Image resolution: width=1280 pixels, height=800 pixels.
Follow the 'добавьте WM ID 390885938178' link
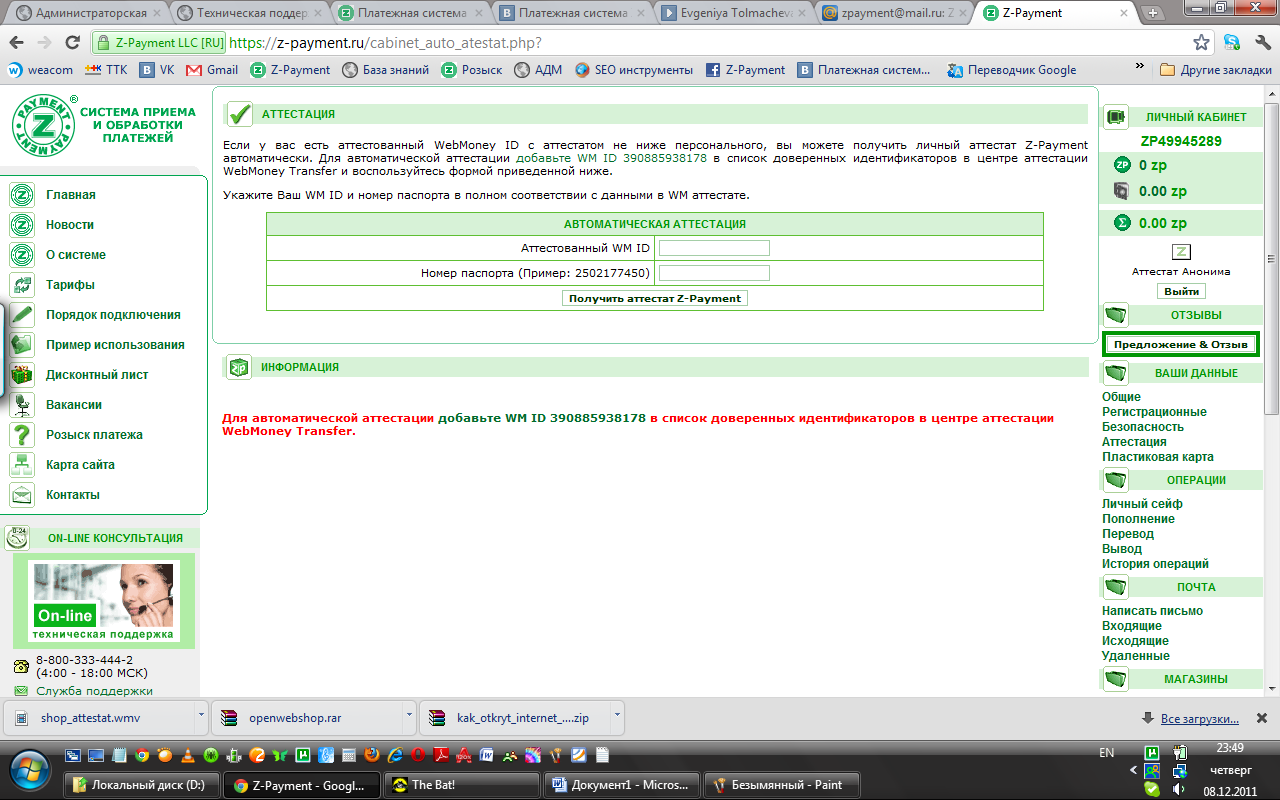[x=611, y=158]
